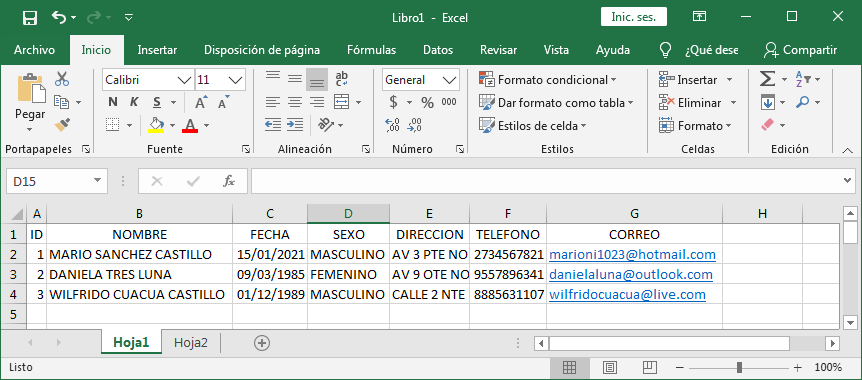Decrease decimal places
Image resolution: width=862 pixels, height=380 pixels.
point(415,125)
